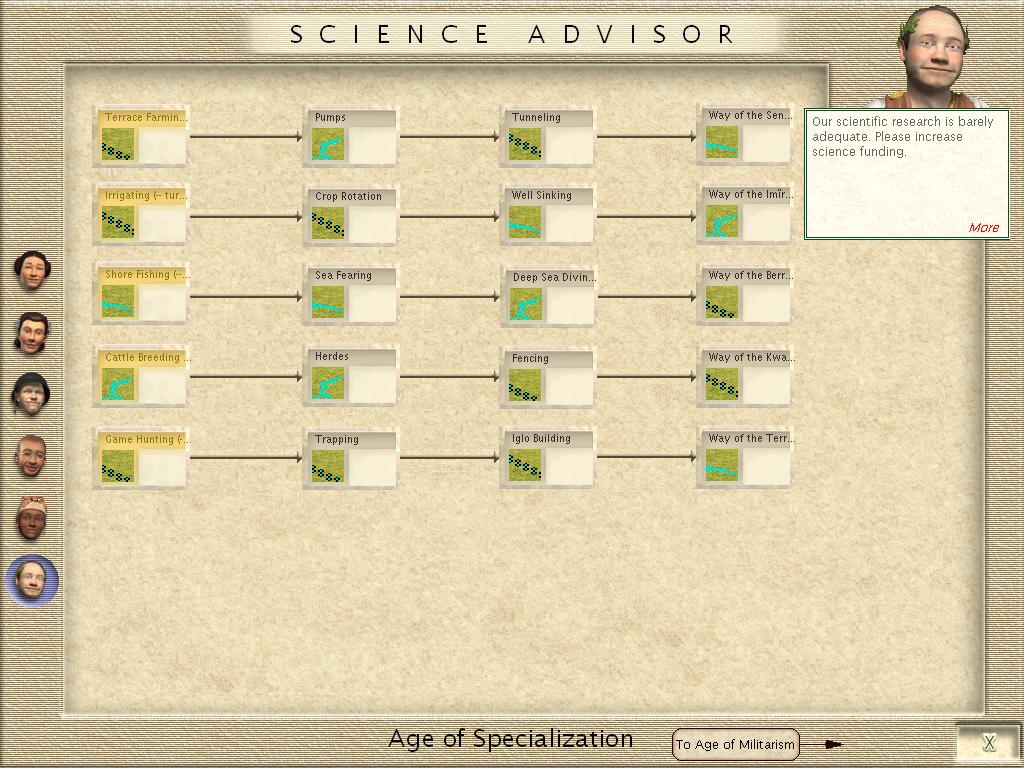Select the Pumps technology icon
This screenshot has width=1024, height=768.
click(328, 144)
